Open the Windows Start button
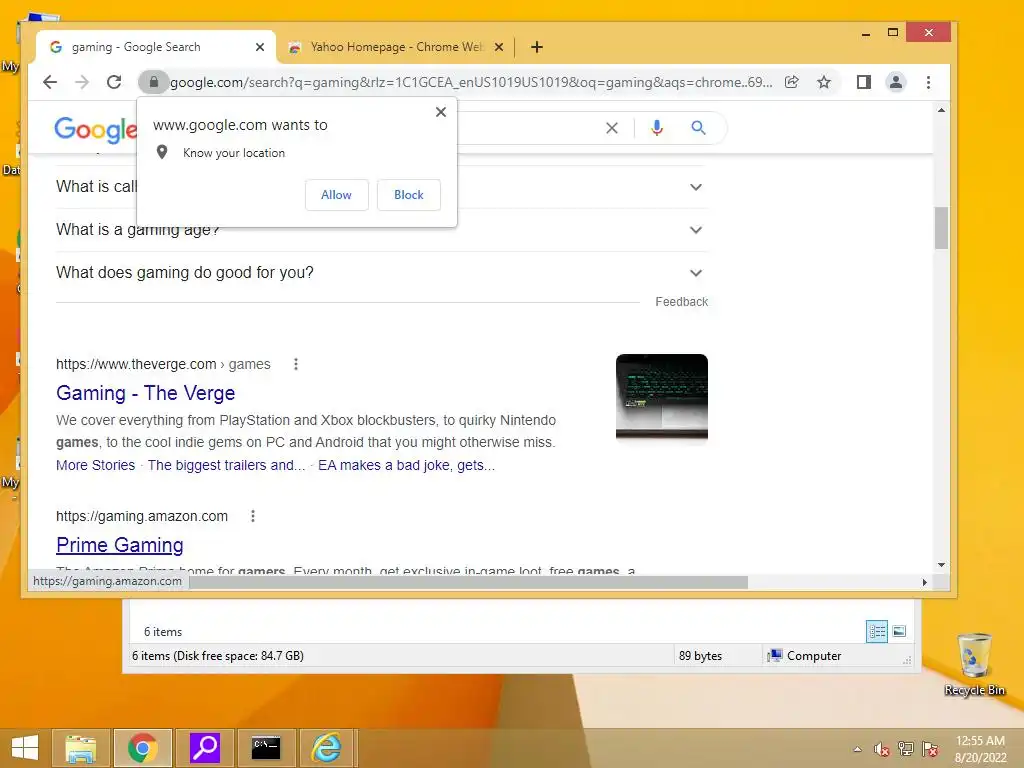Viewport: 1024px width, 768px height. coord(25,748)
